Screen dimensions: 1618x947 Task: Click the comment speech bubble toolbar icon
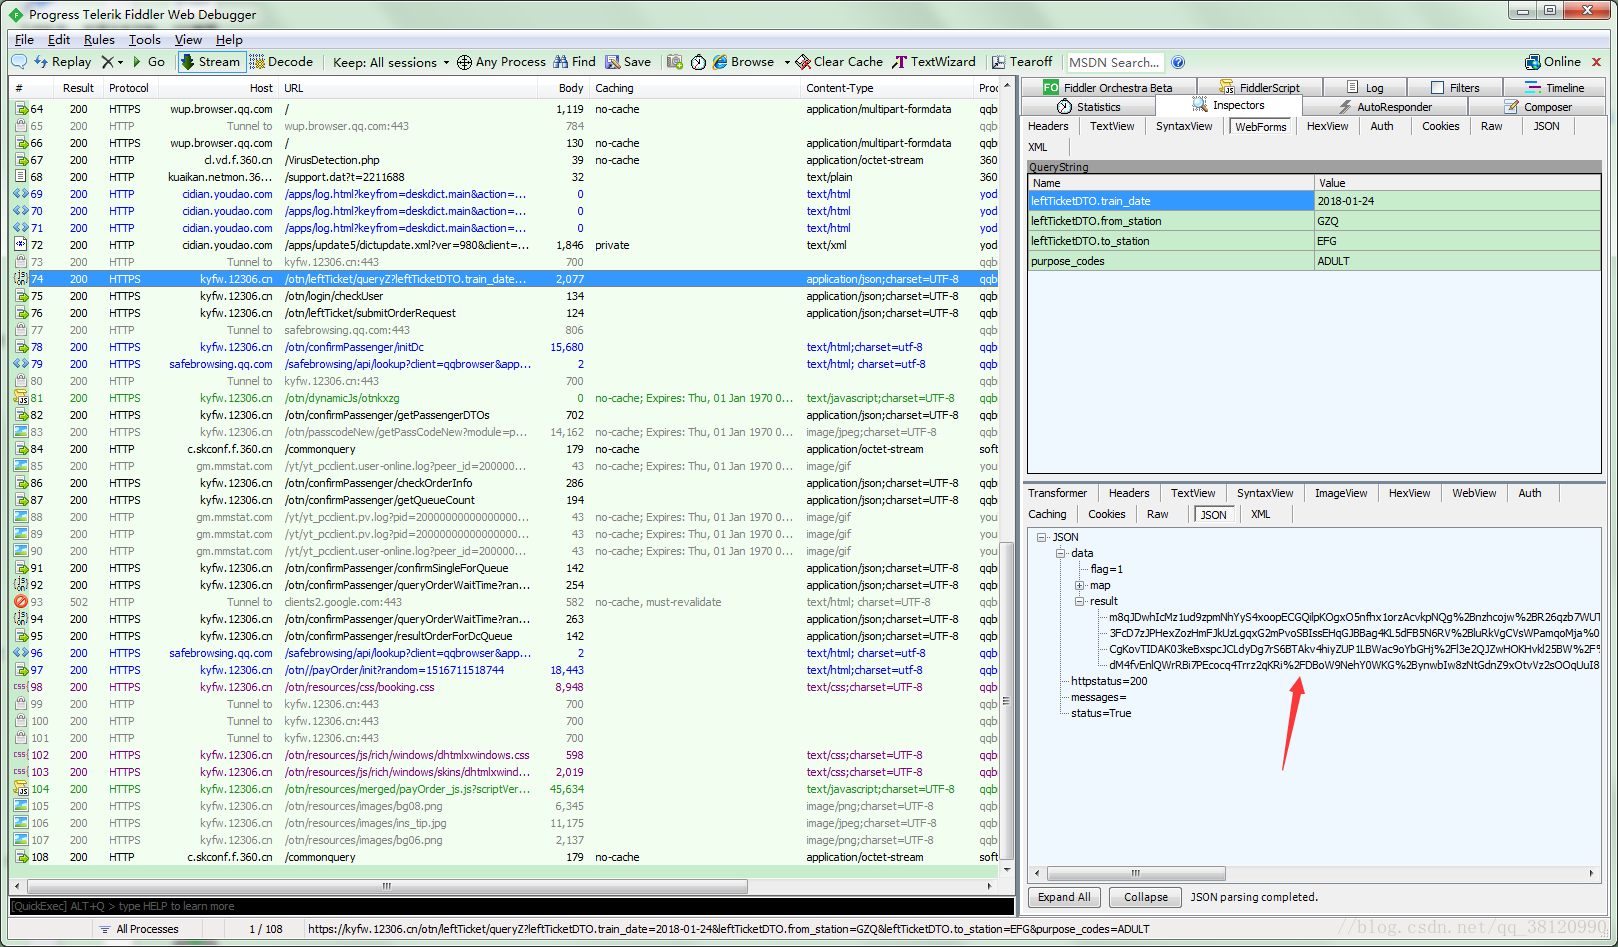(19, 62)
